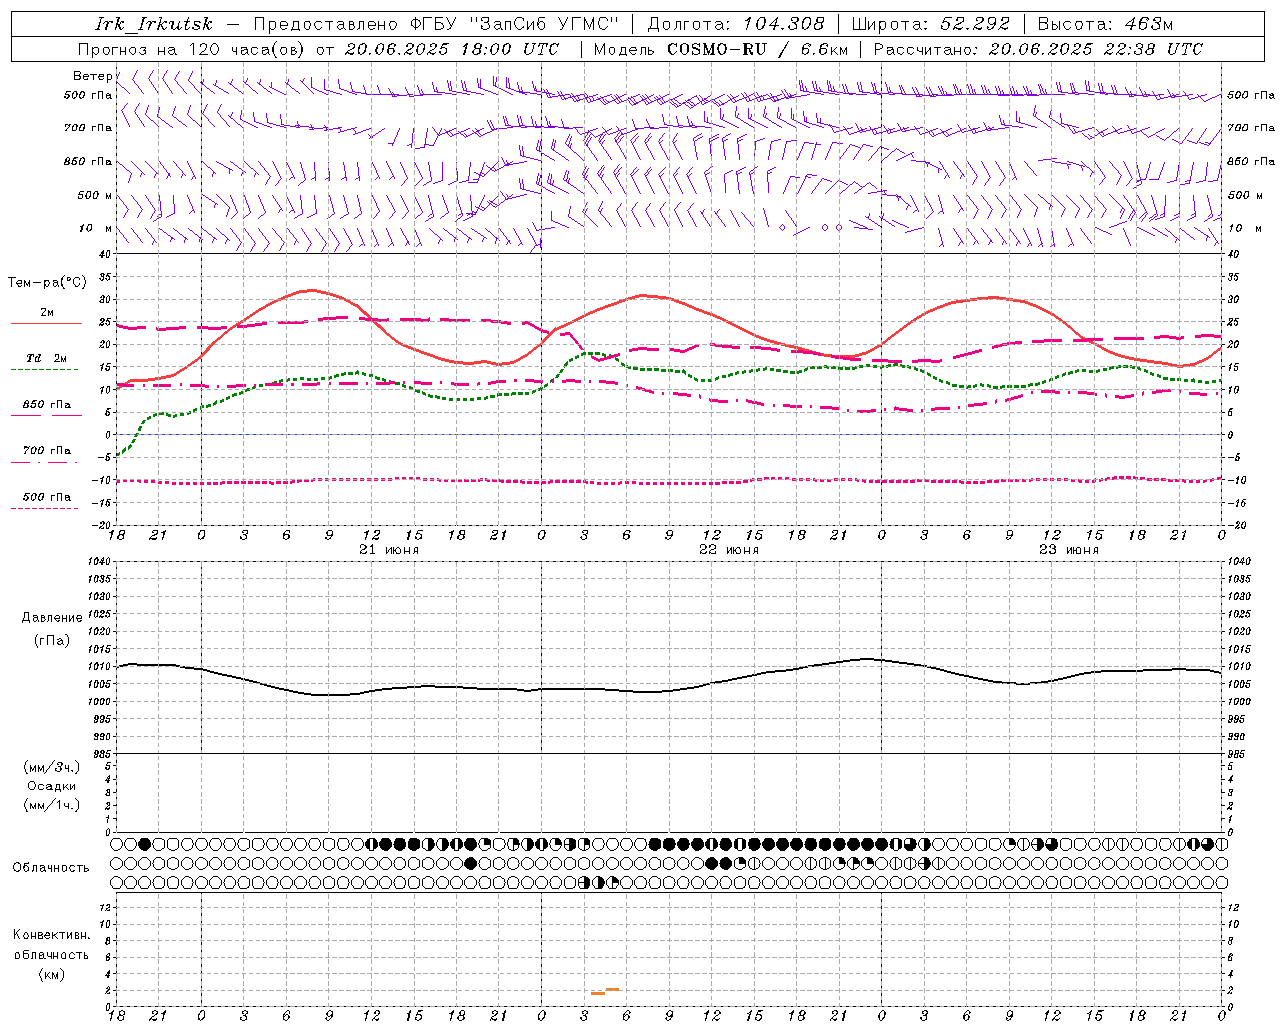Click the '10 м' wind level label on left
Viewport: 1280px width, 1024px height.
(96, 228)
